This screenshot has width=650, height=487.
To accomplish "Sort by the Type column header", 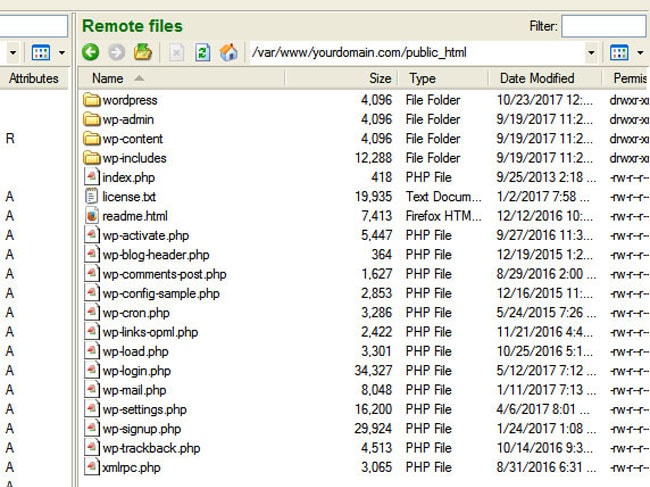I will point(444,78).
